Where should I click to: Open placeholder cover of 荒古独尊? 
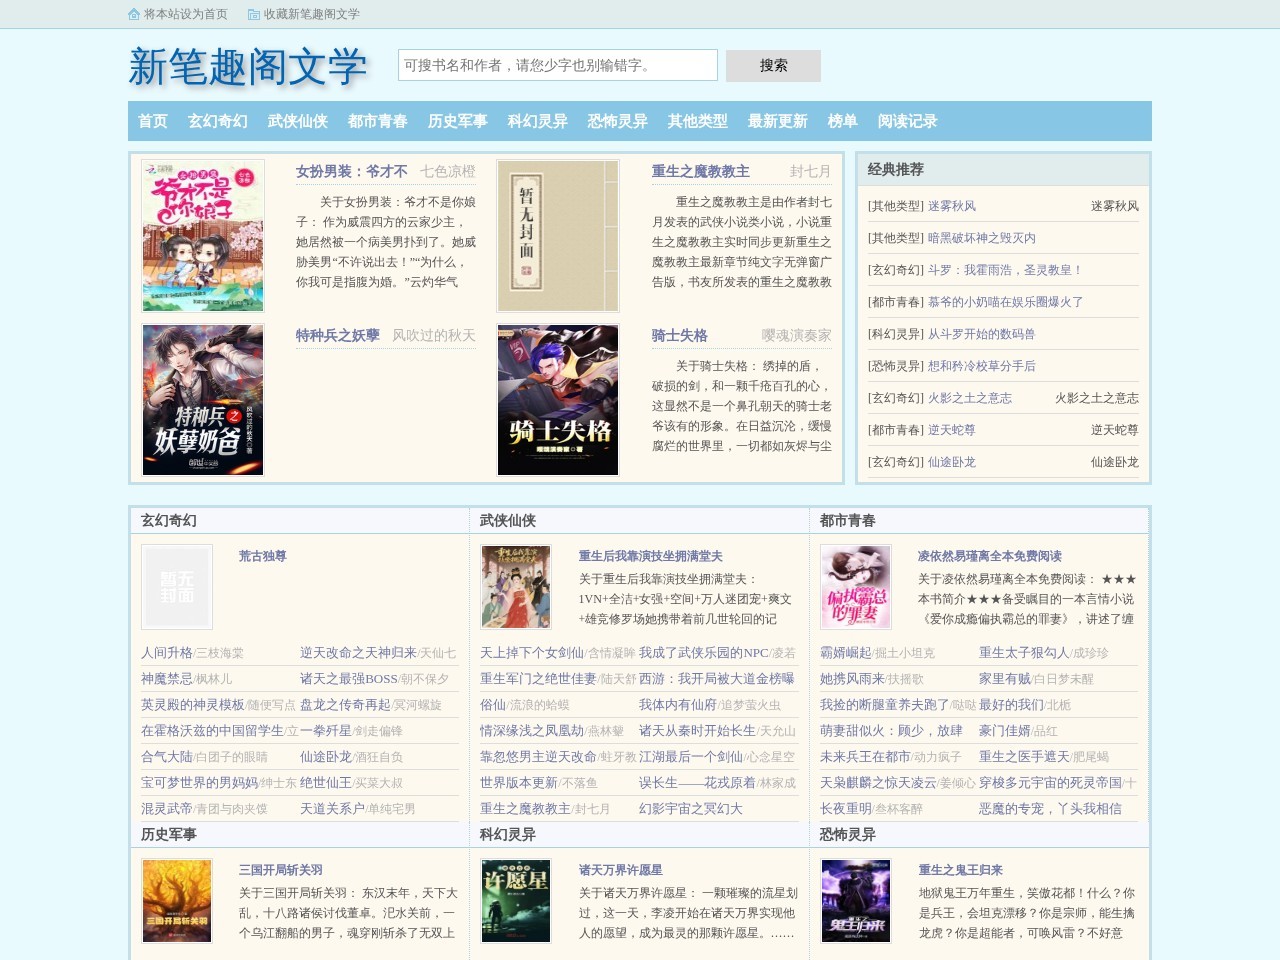click(x=177, y=587)
